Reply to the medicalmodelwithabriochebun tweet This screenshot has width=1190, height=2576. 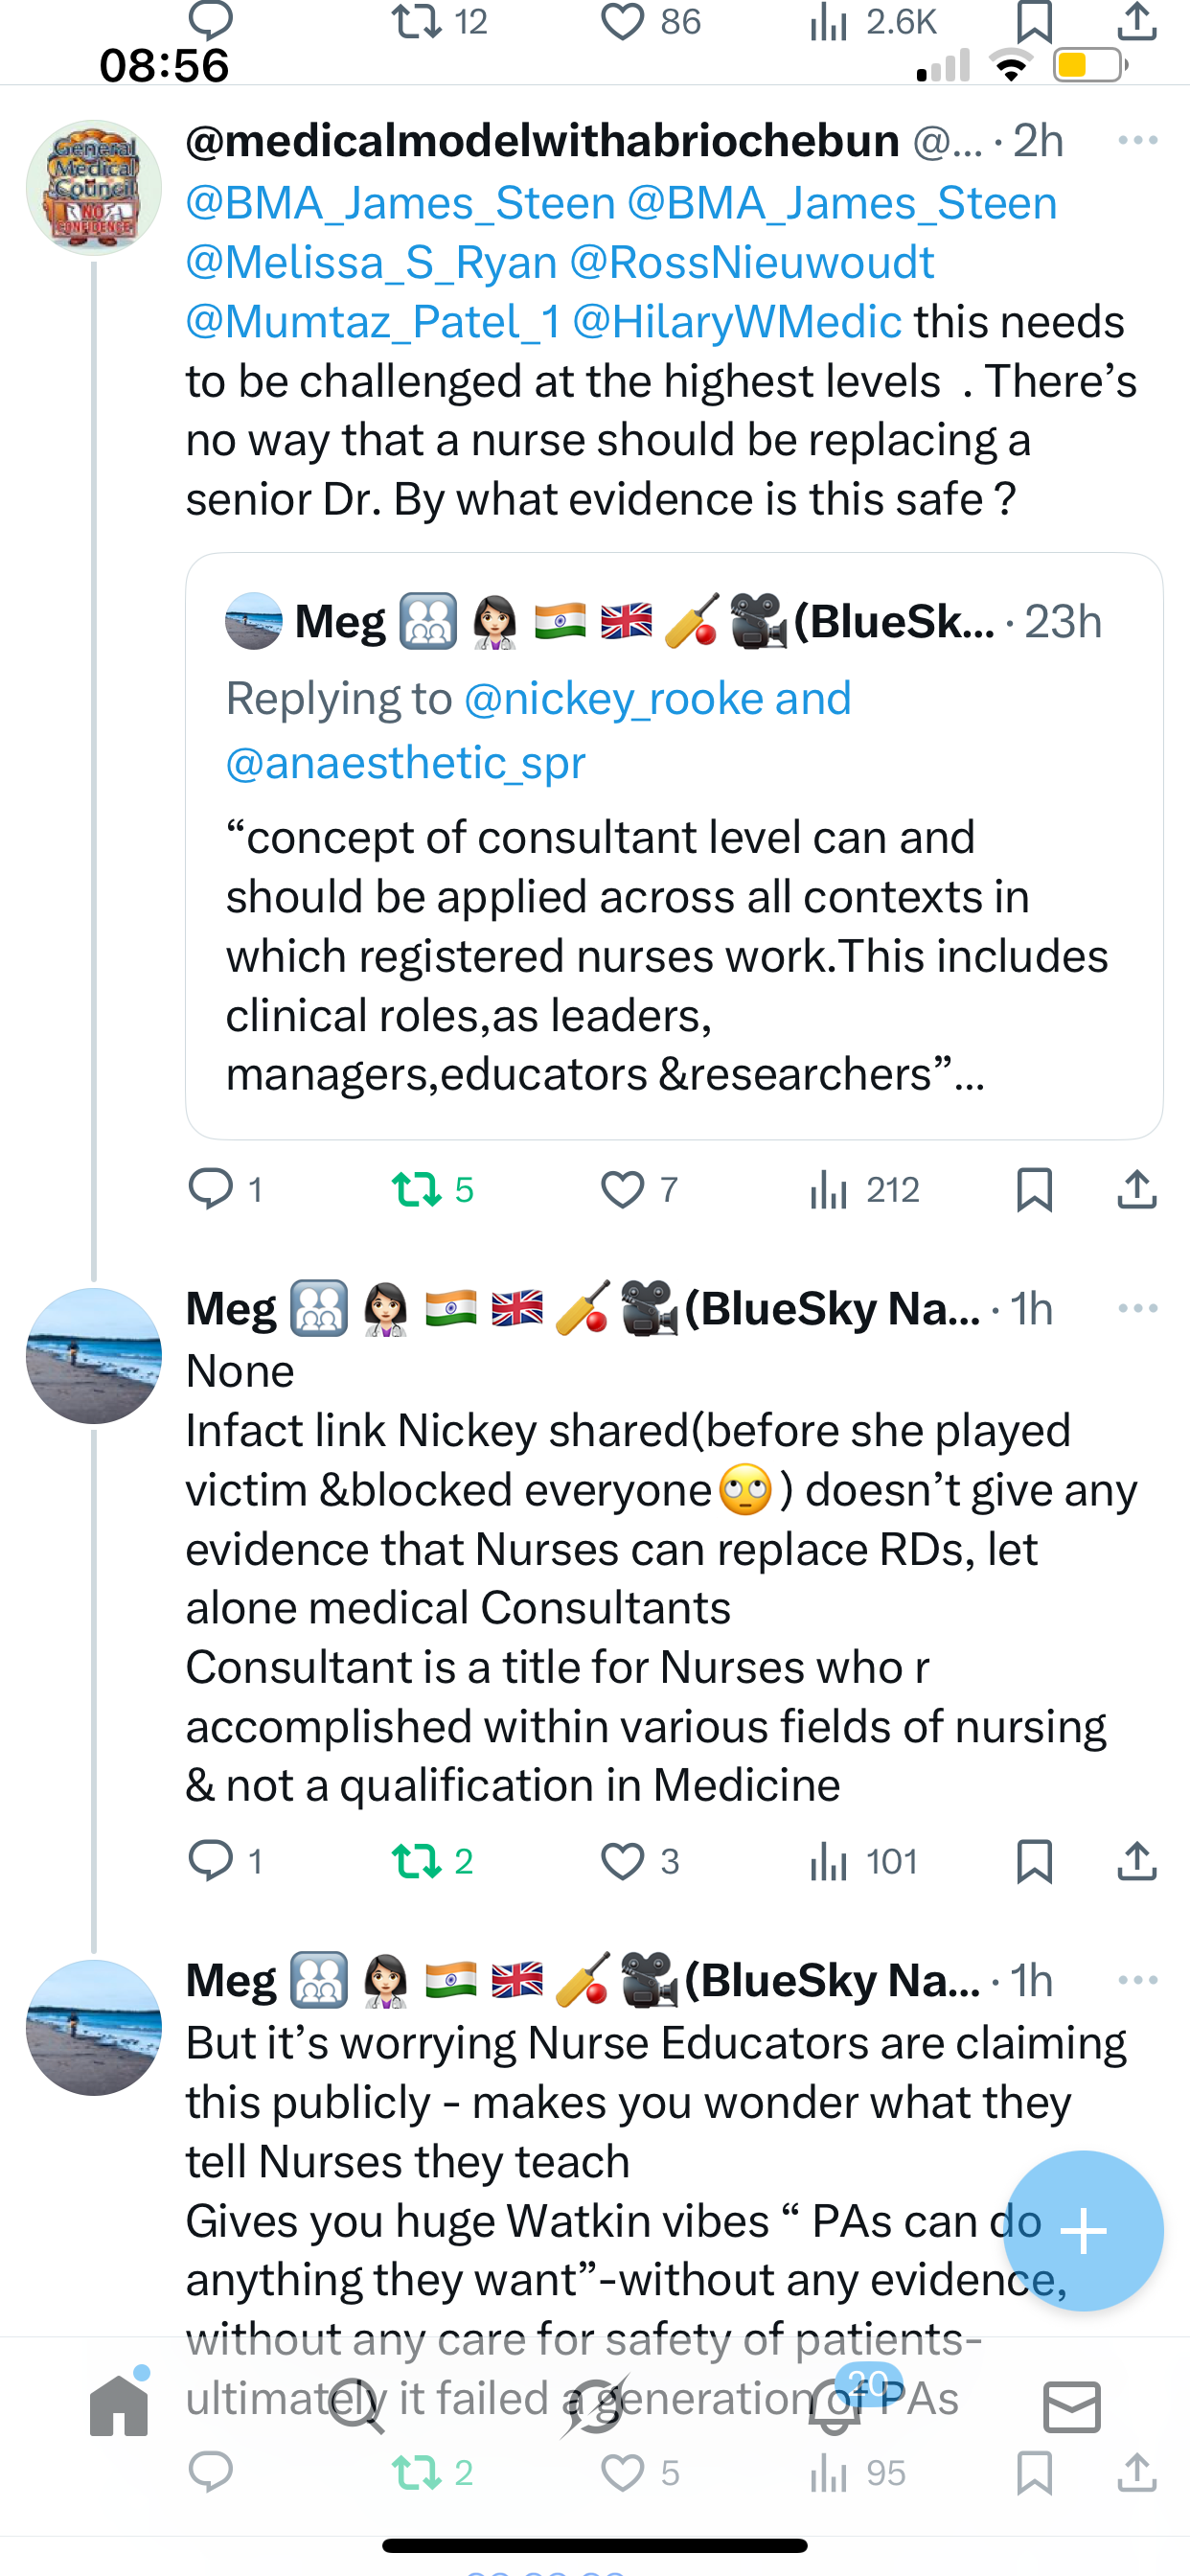pos(211,1189)
